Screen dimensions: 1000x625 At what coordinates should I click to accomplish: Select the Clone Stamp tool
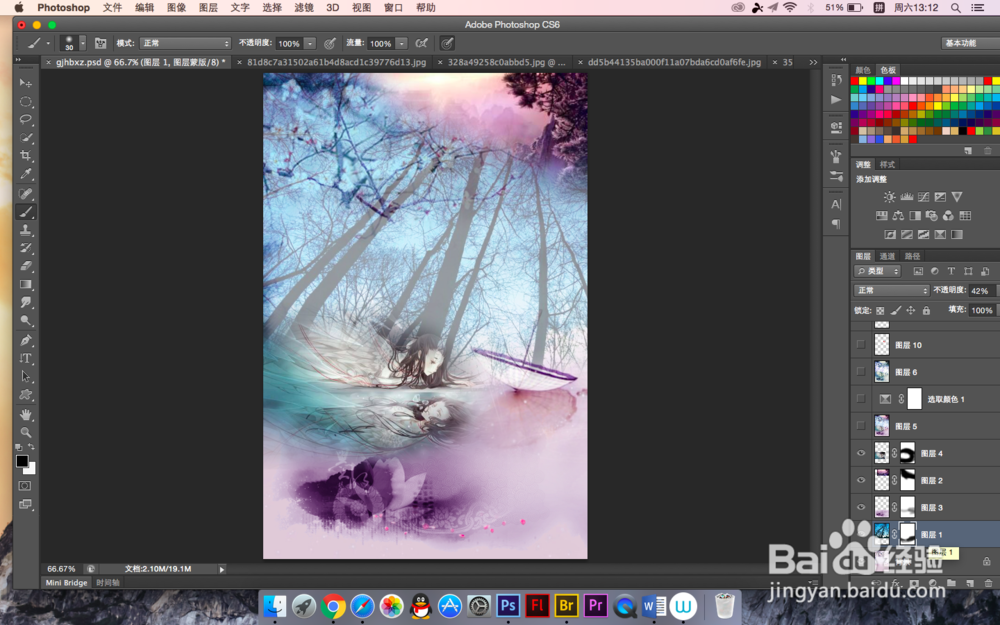click(x=26, y=230)
